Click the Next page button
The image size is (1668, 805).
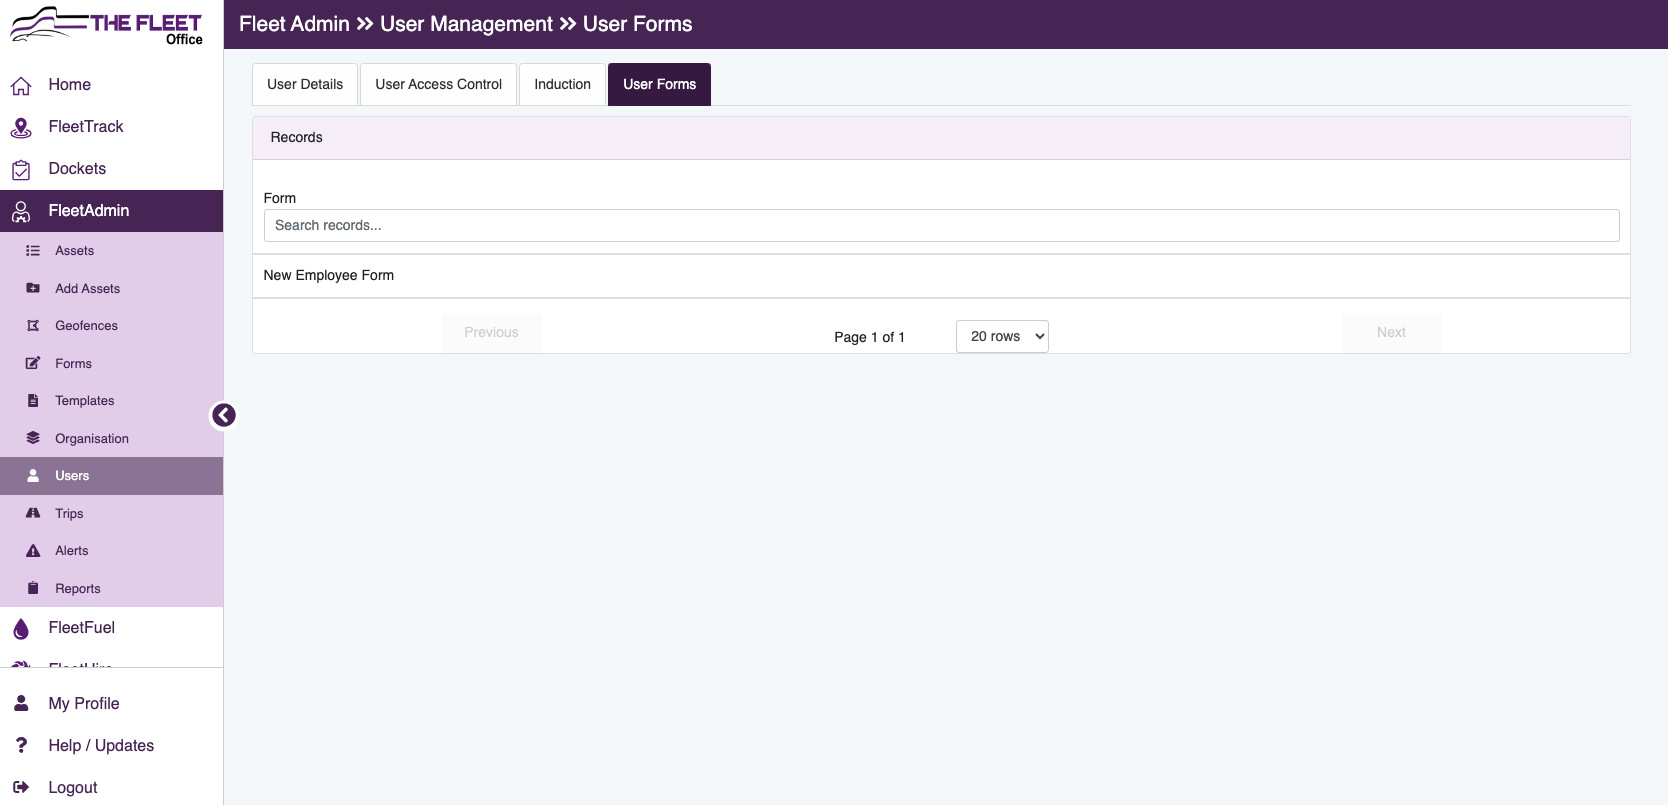(1391, 332)
